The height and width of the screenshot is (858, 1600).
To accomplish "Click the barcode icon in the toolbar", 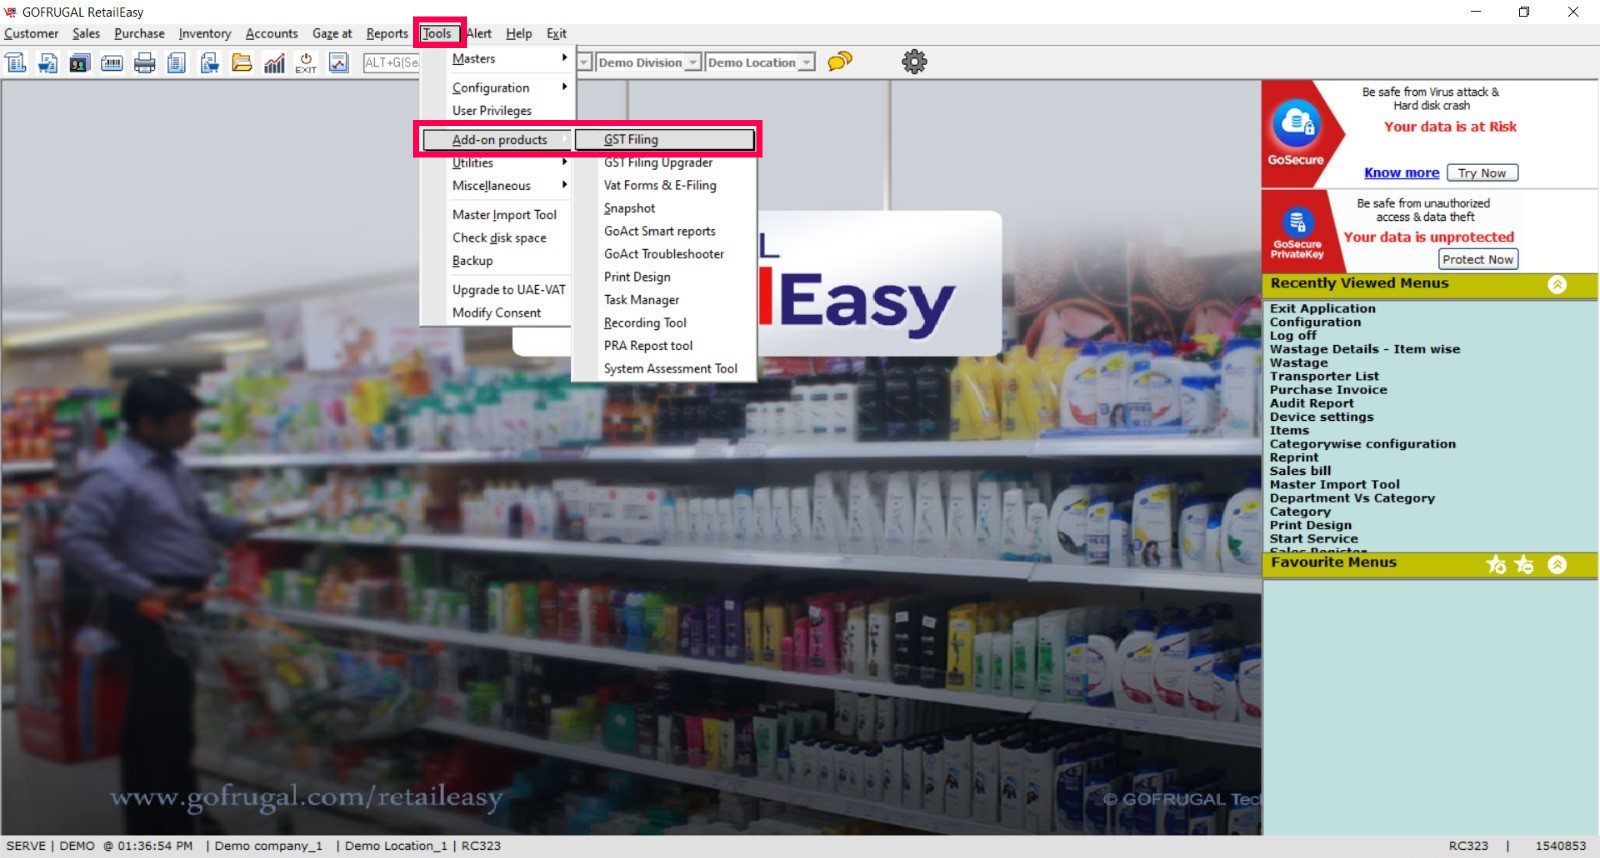I will tap(112, 63).
